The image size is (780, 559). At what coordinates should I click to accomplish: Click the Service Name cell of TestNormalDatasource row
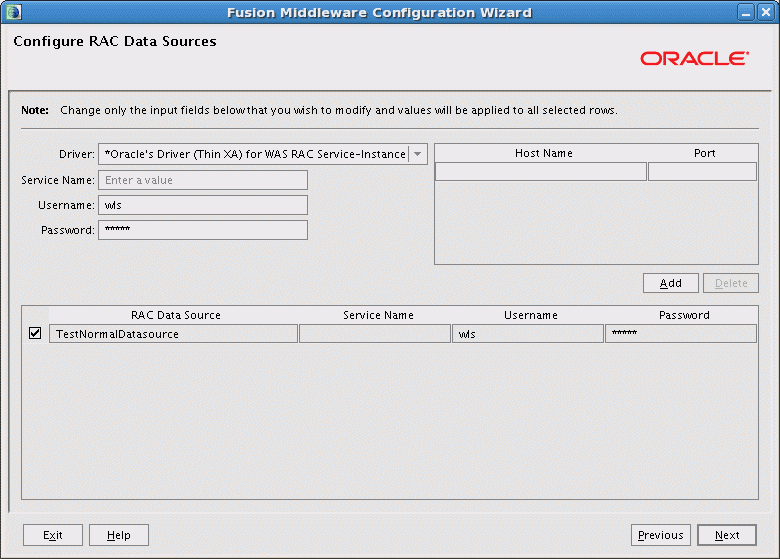click(x=375, y=334)
